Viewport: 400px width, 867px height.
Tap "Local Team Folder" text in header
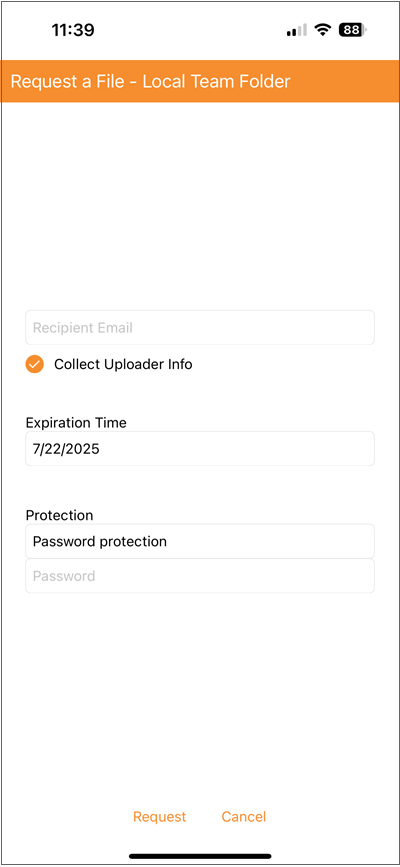tap(216, 81)
